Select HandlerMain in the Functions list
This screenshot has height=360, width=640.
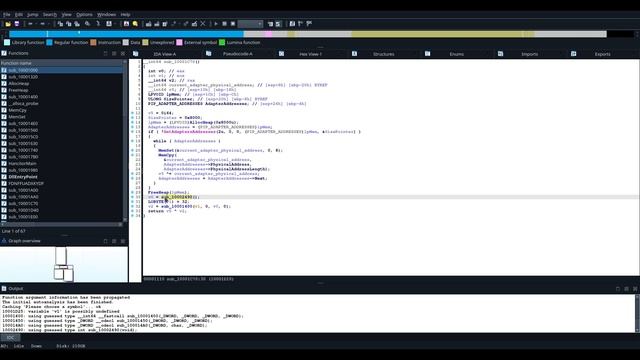(x=22, y=163)
